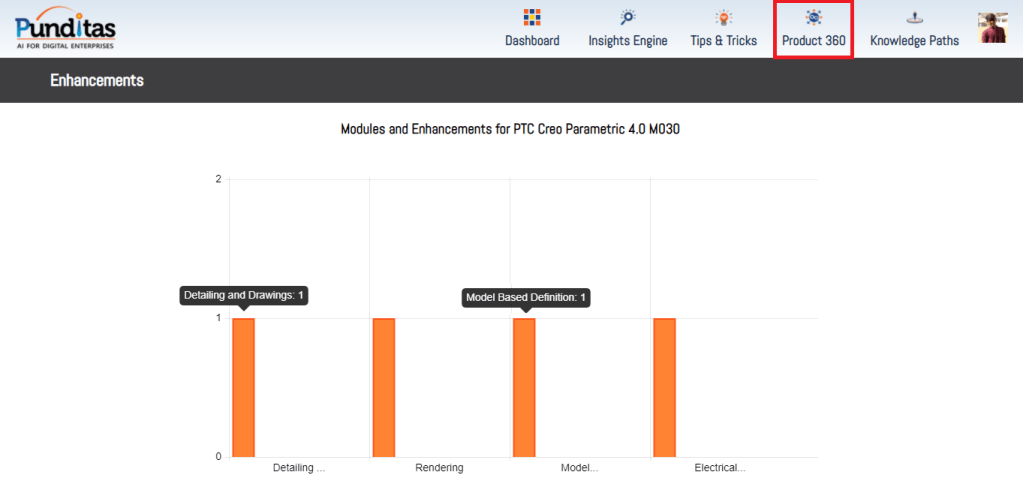Click the Dashboard grid icon
Viewport: 1023px width, 496px height.
pos(532,17)
